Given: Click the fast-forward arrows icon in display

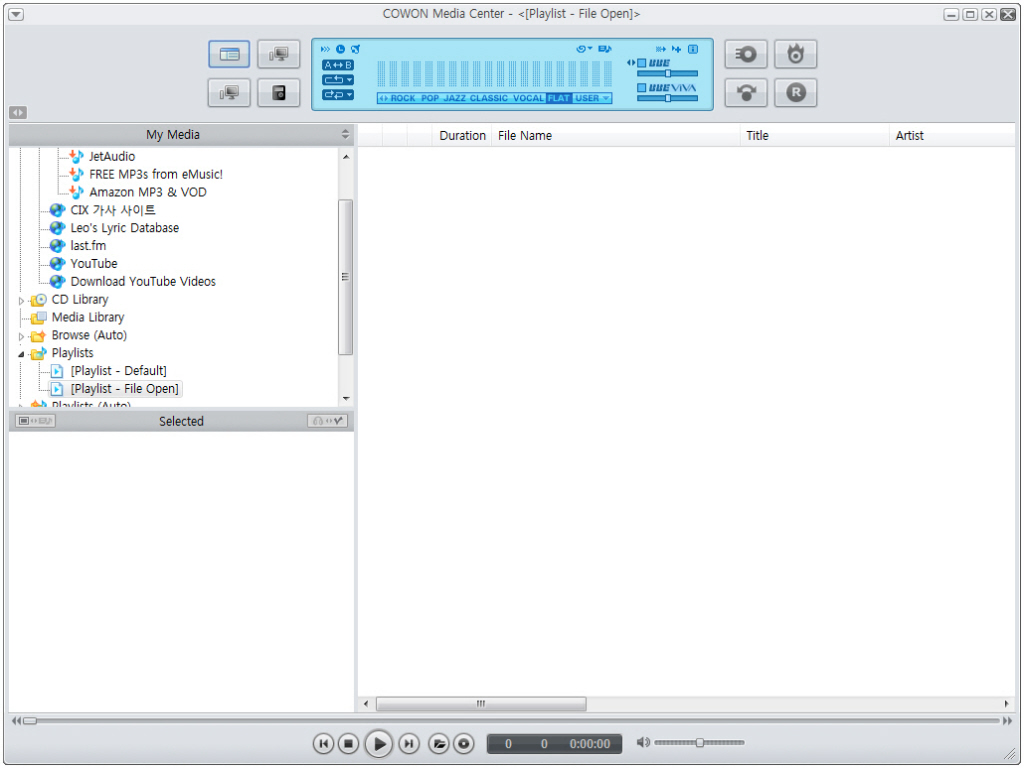Looking at the screenshot, I should pos(325,49).
